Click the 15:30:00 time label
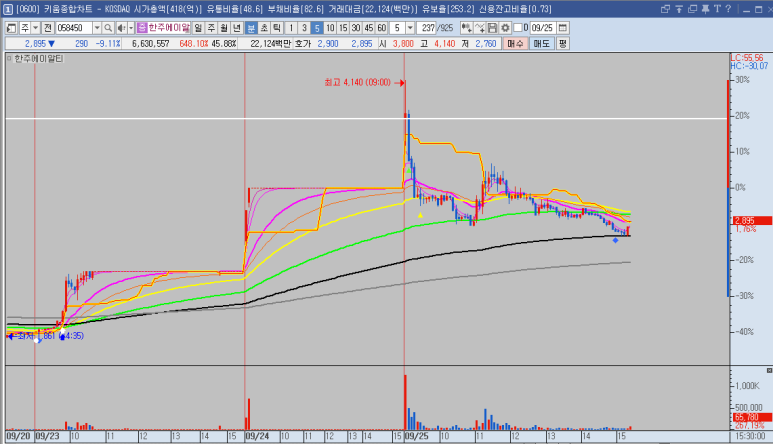 [749, 437]
